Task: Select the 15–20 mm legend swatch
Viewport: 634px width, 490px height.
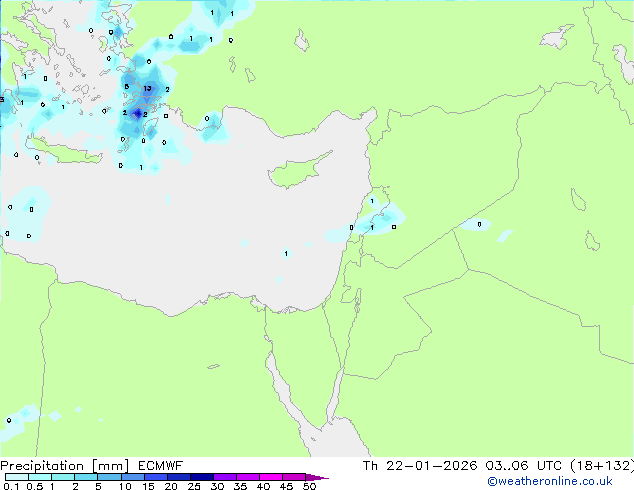Action: [x=155, y=477]
